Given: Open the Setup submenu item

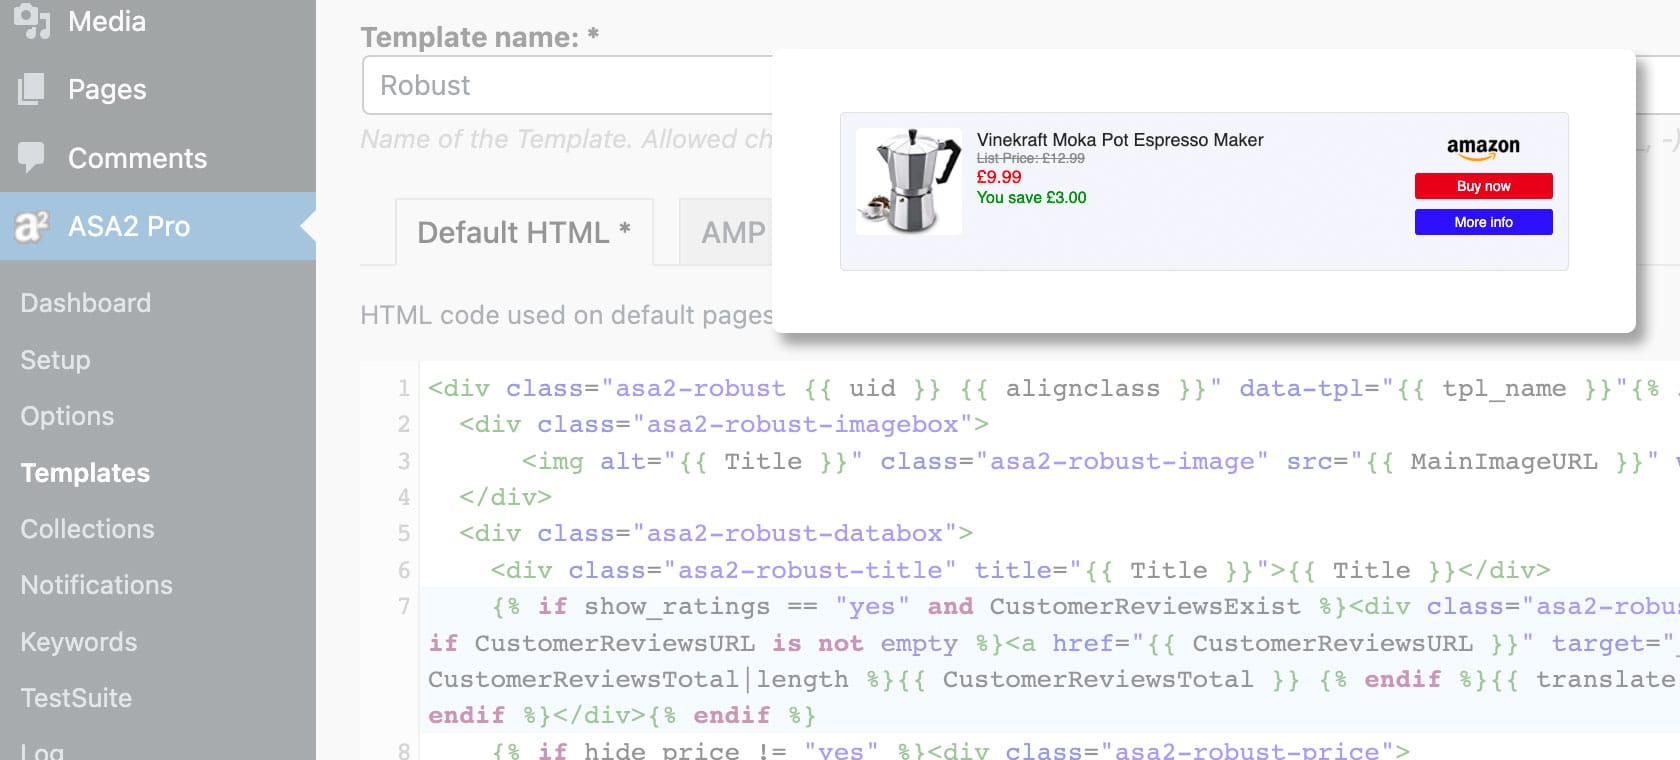Looking at the screenshot, I should point(55,360).
